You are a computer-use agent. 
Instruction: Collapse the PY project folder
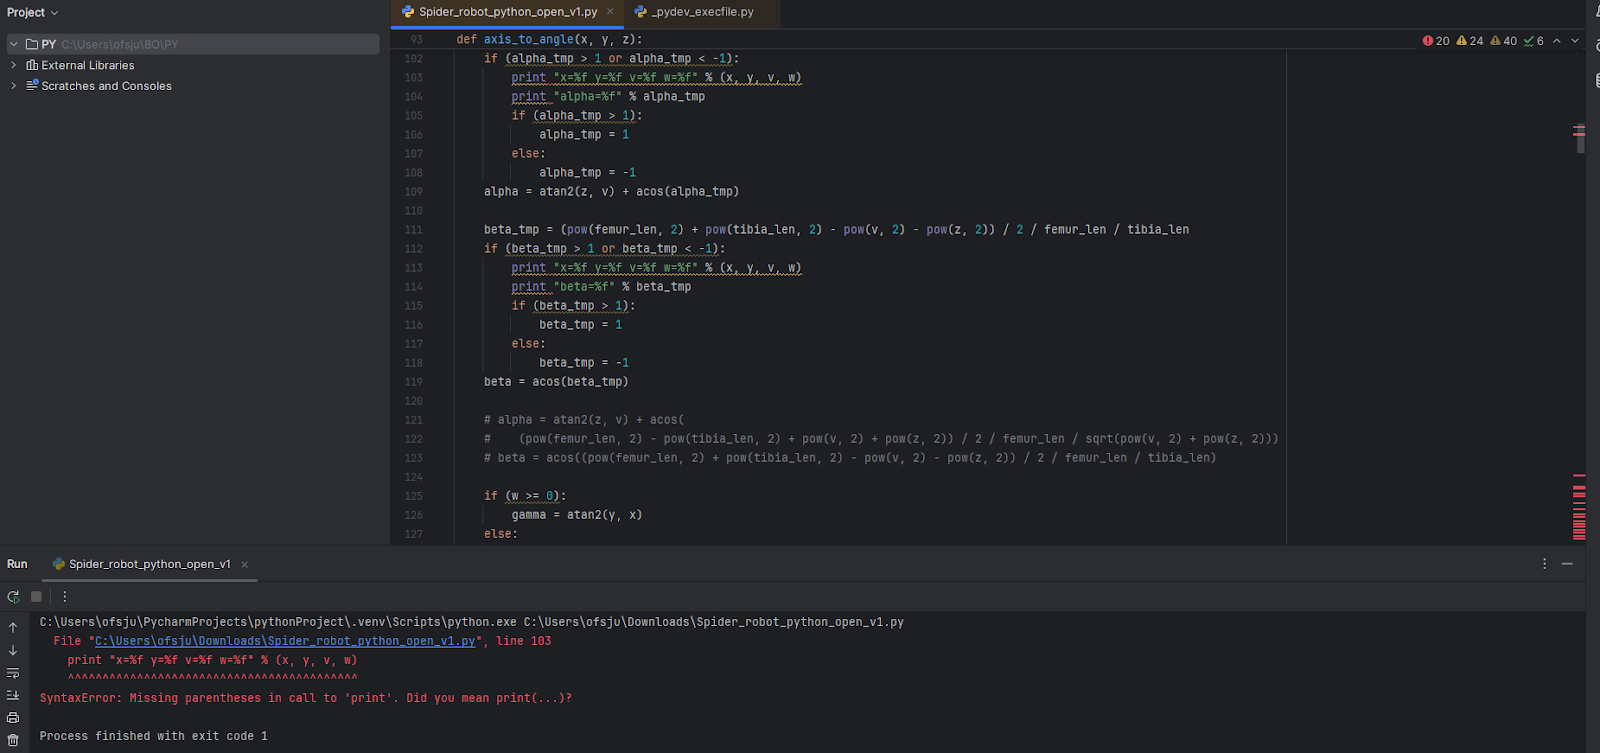14,44
